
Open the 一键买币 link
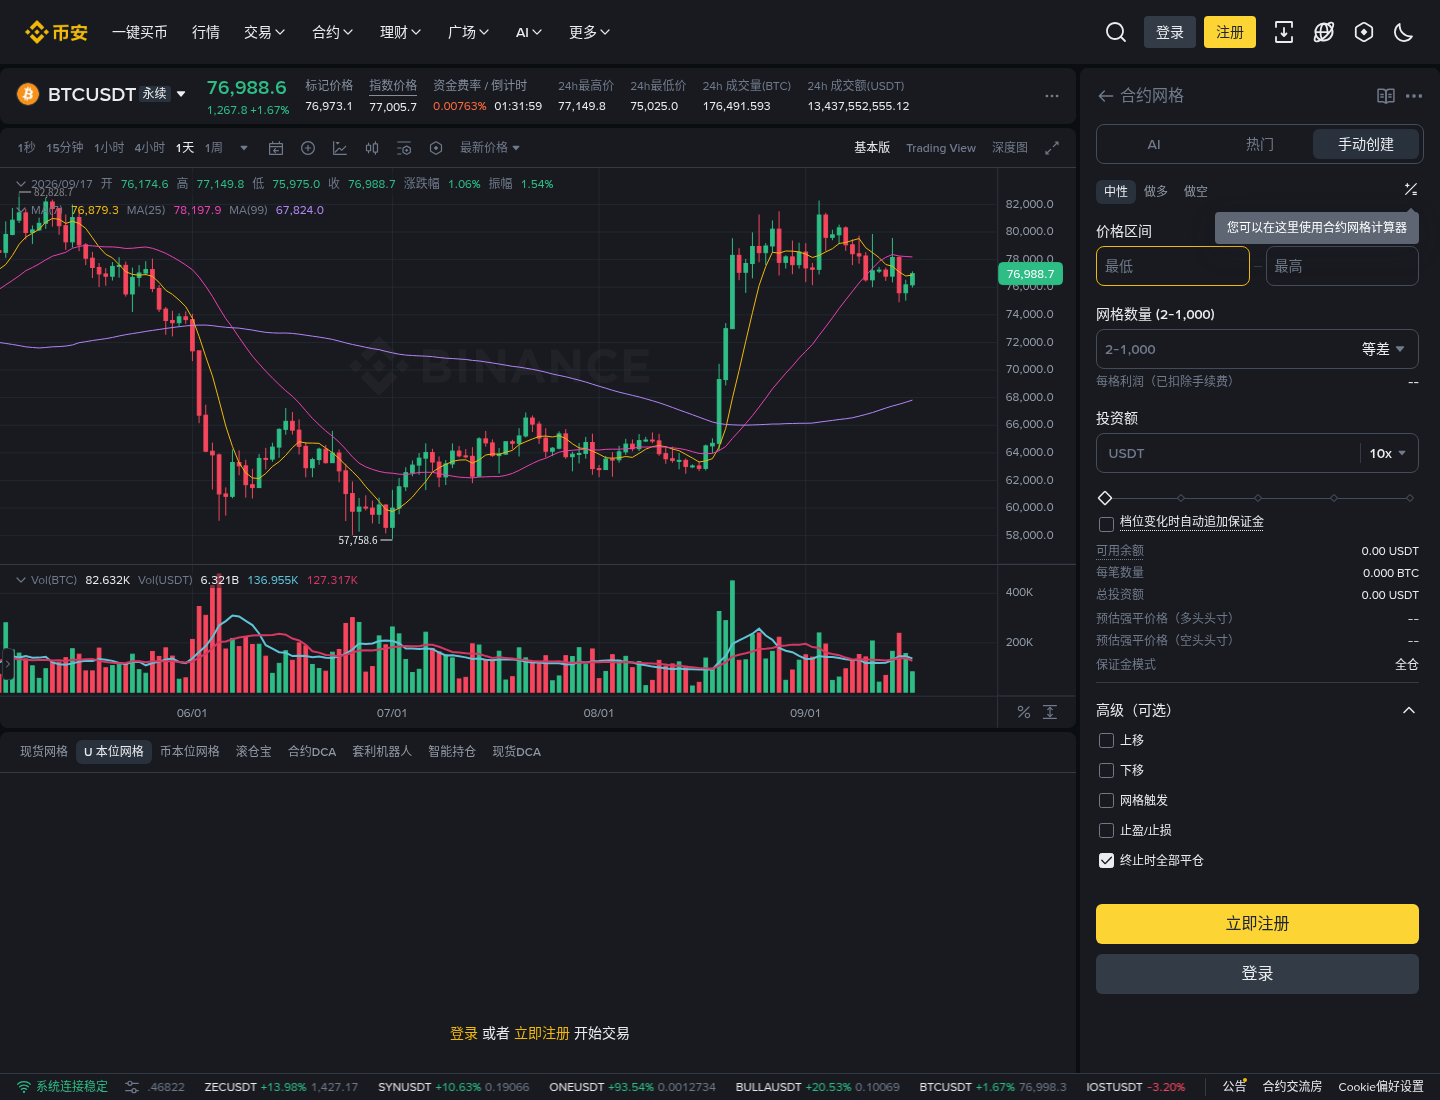tap(140, 32)
